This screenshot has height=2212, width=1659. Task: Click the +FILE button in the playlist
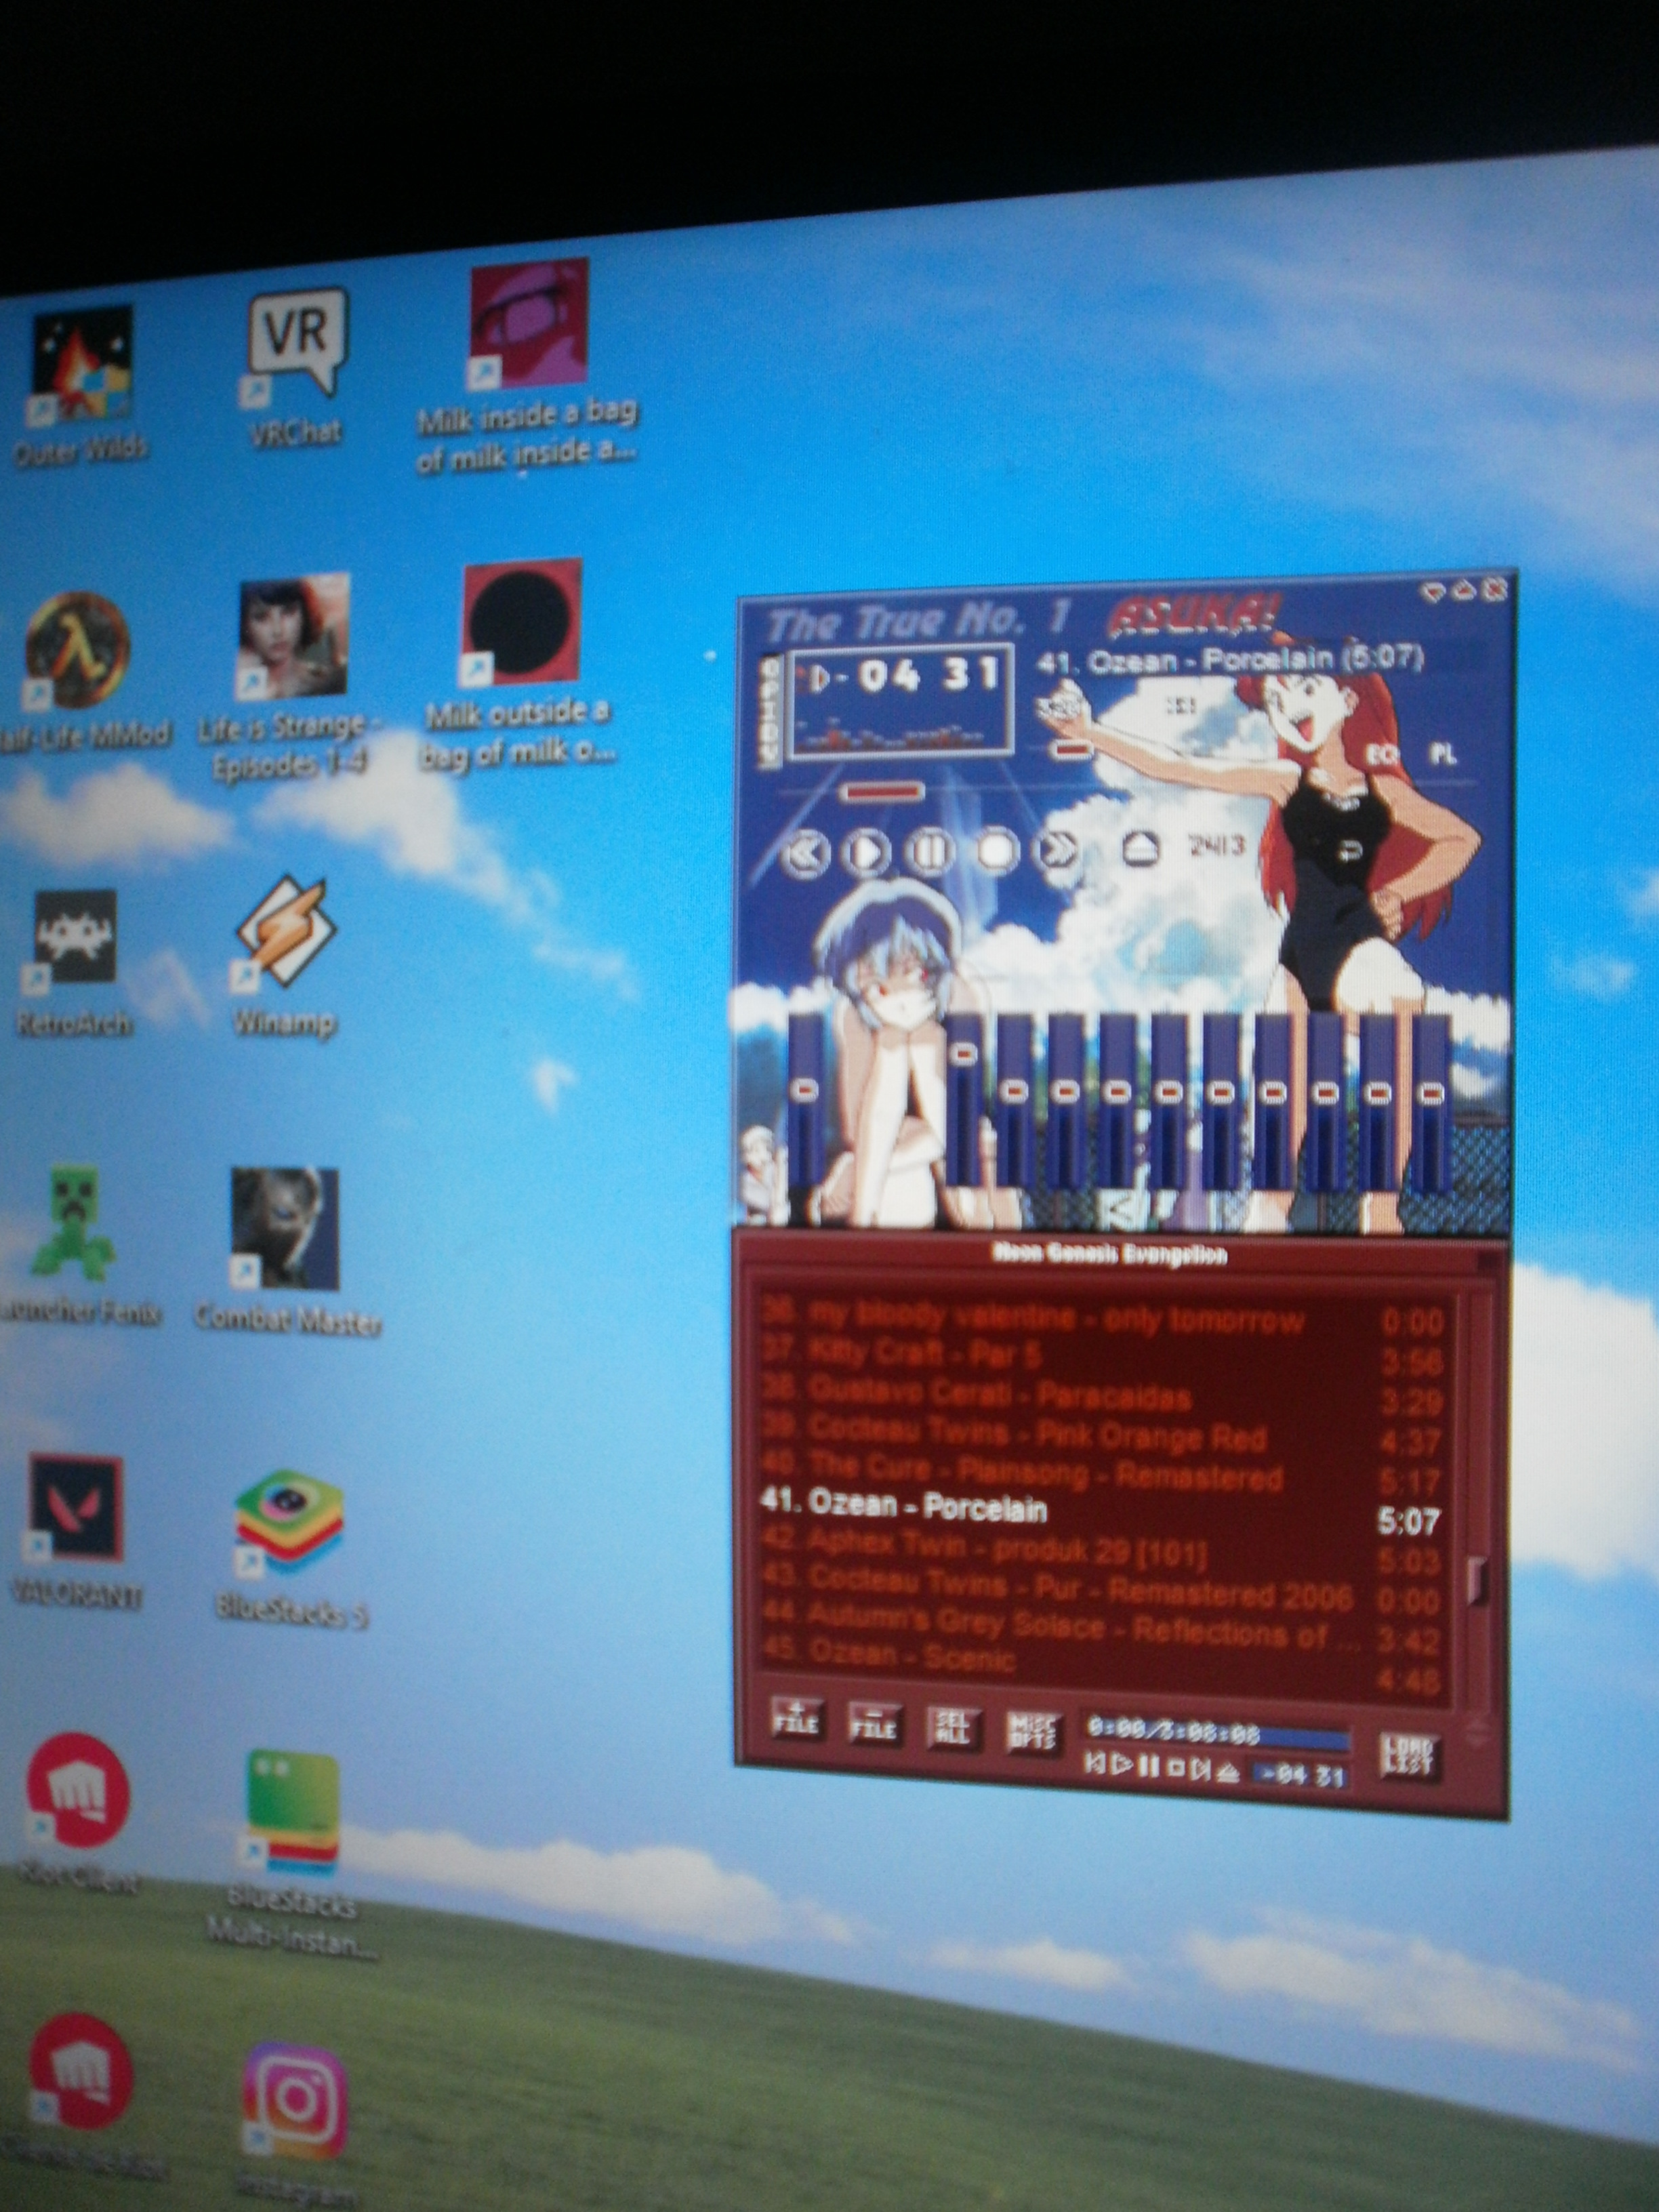[797, 1721]
